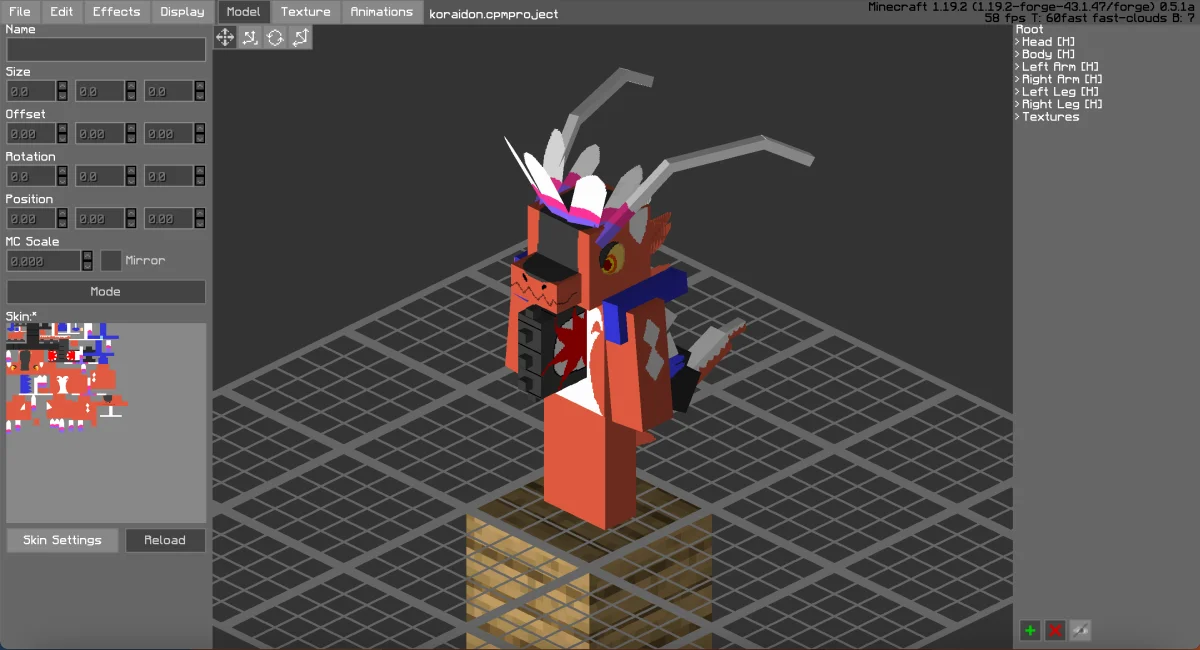Click the Left Leg [H] label
This screenshot has height=650, width=1200.
coord(1061,92)
